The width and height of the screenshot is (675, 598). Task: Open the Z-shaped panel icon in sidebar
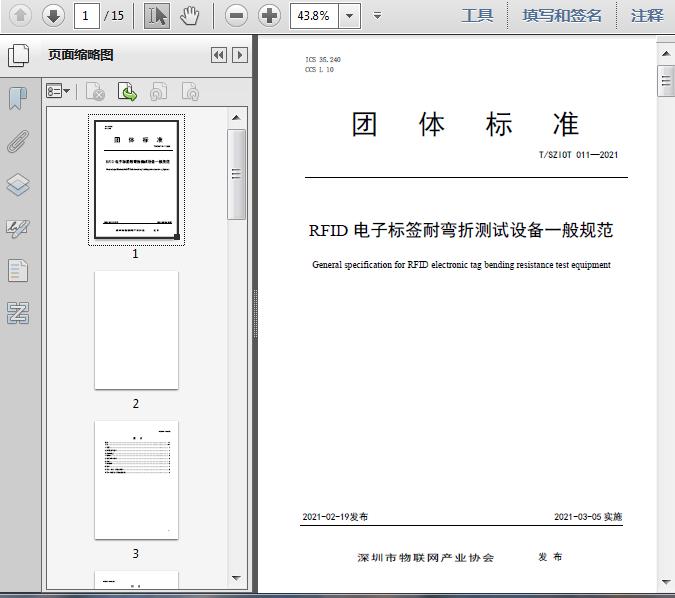coord(18,313)
